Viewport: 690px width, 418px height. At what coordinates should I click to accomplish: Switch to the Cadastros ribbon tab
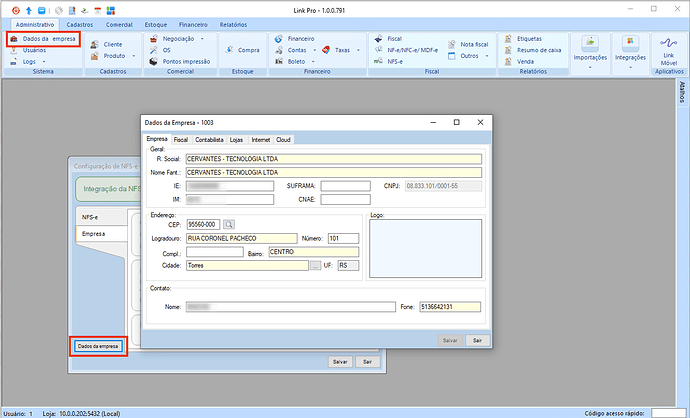coord(80,23)
